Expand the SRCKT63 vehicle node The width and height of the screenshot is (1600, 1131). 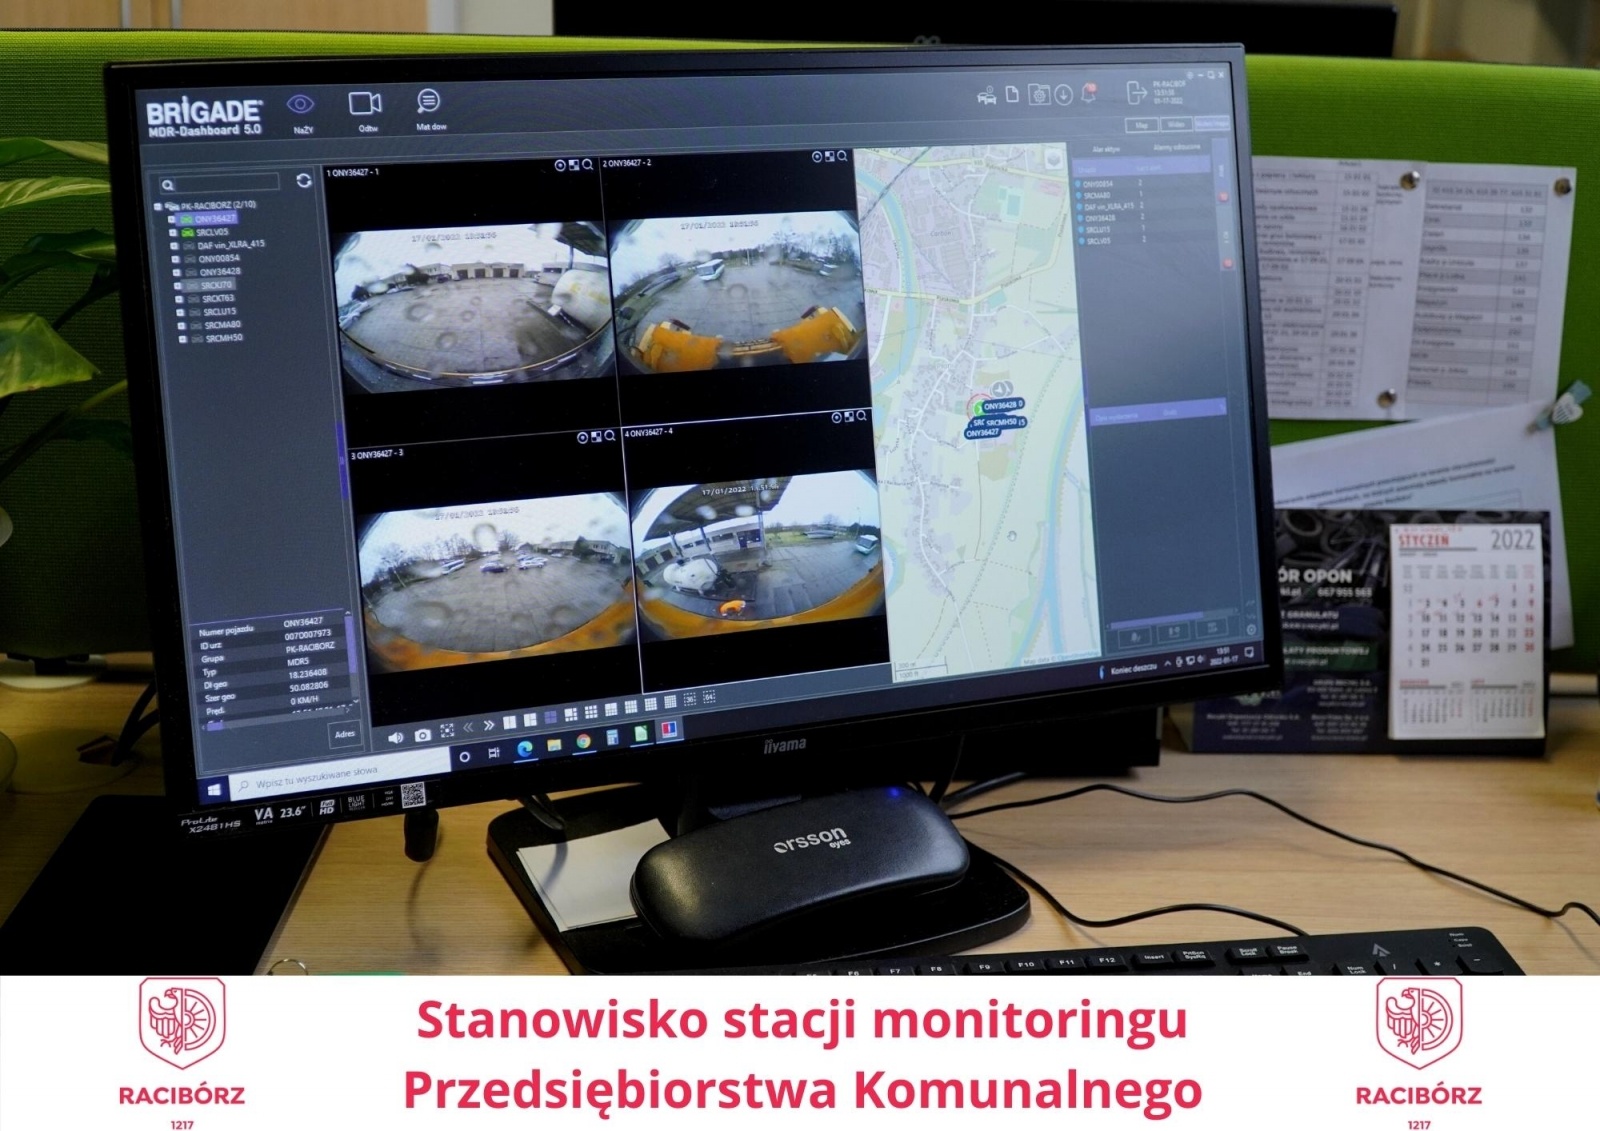[180, 299]
